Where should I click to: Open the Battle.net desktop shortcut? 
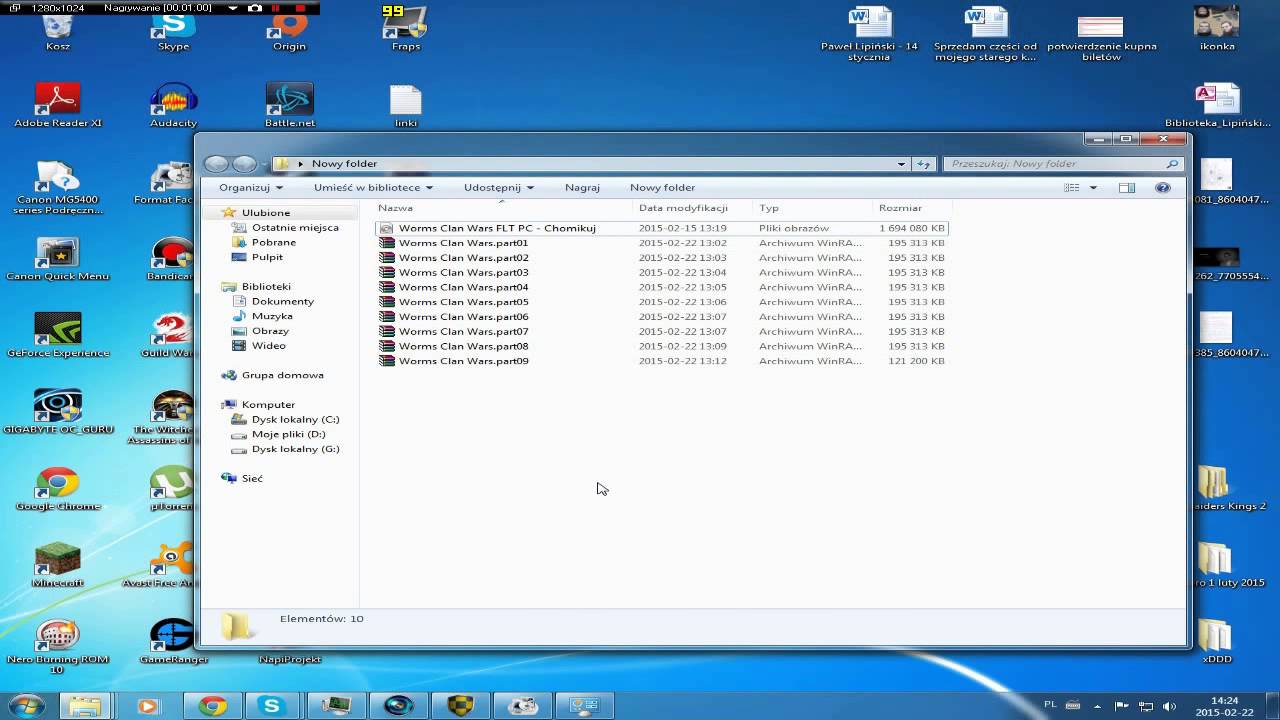[289, 105]
